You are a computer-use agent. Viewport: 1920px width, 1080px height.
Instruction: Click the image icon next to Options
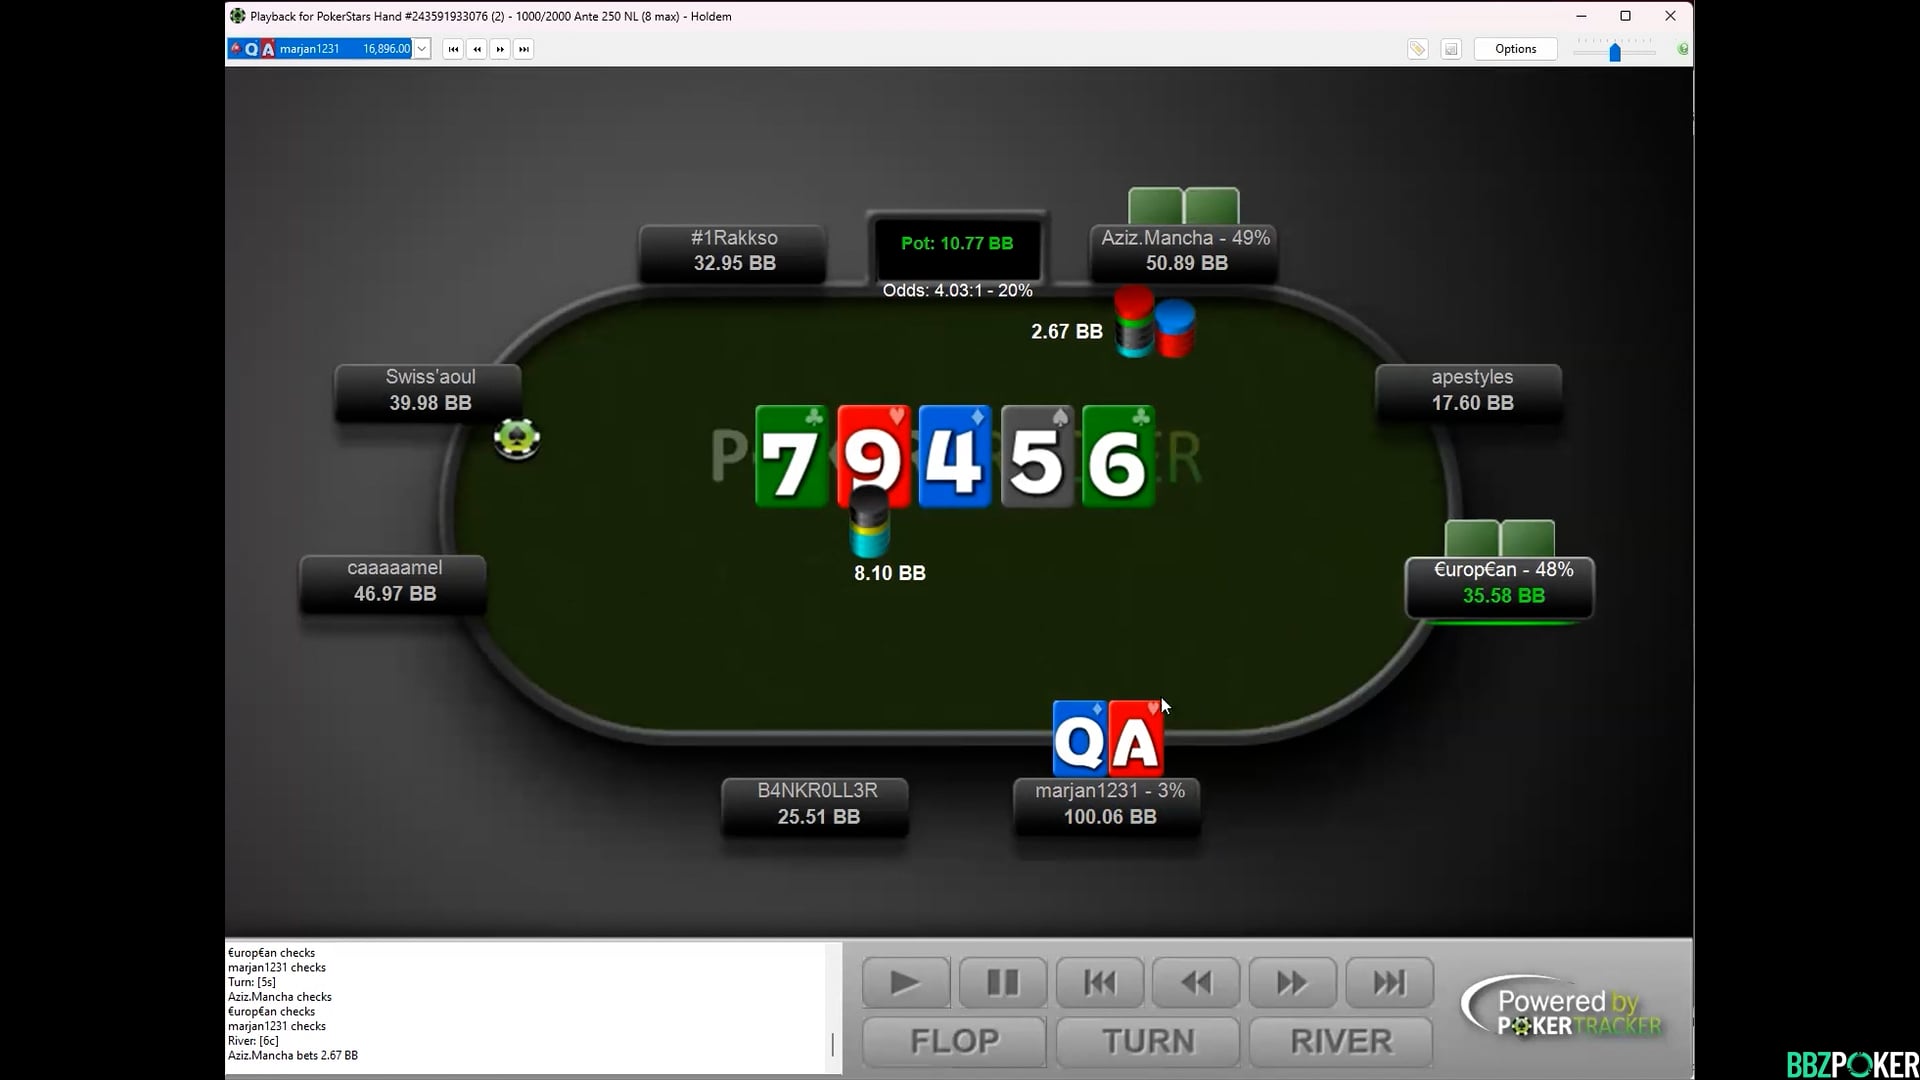click(x=1451, y=49)
